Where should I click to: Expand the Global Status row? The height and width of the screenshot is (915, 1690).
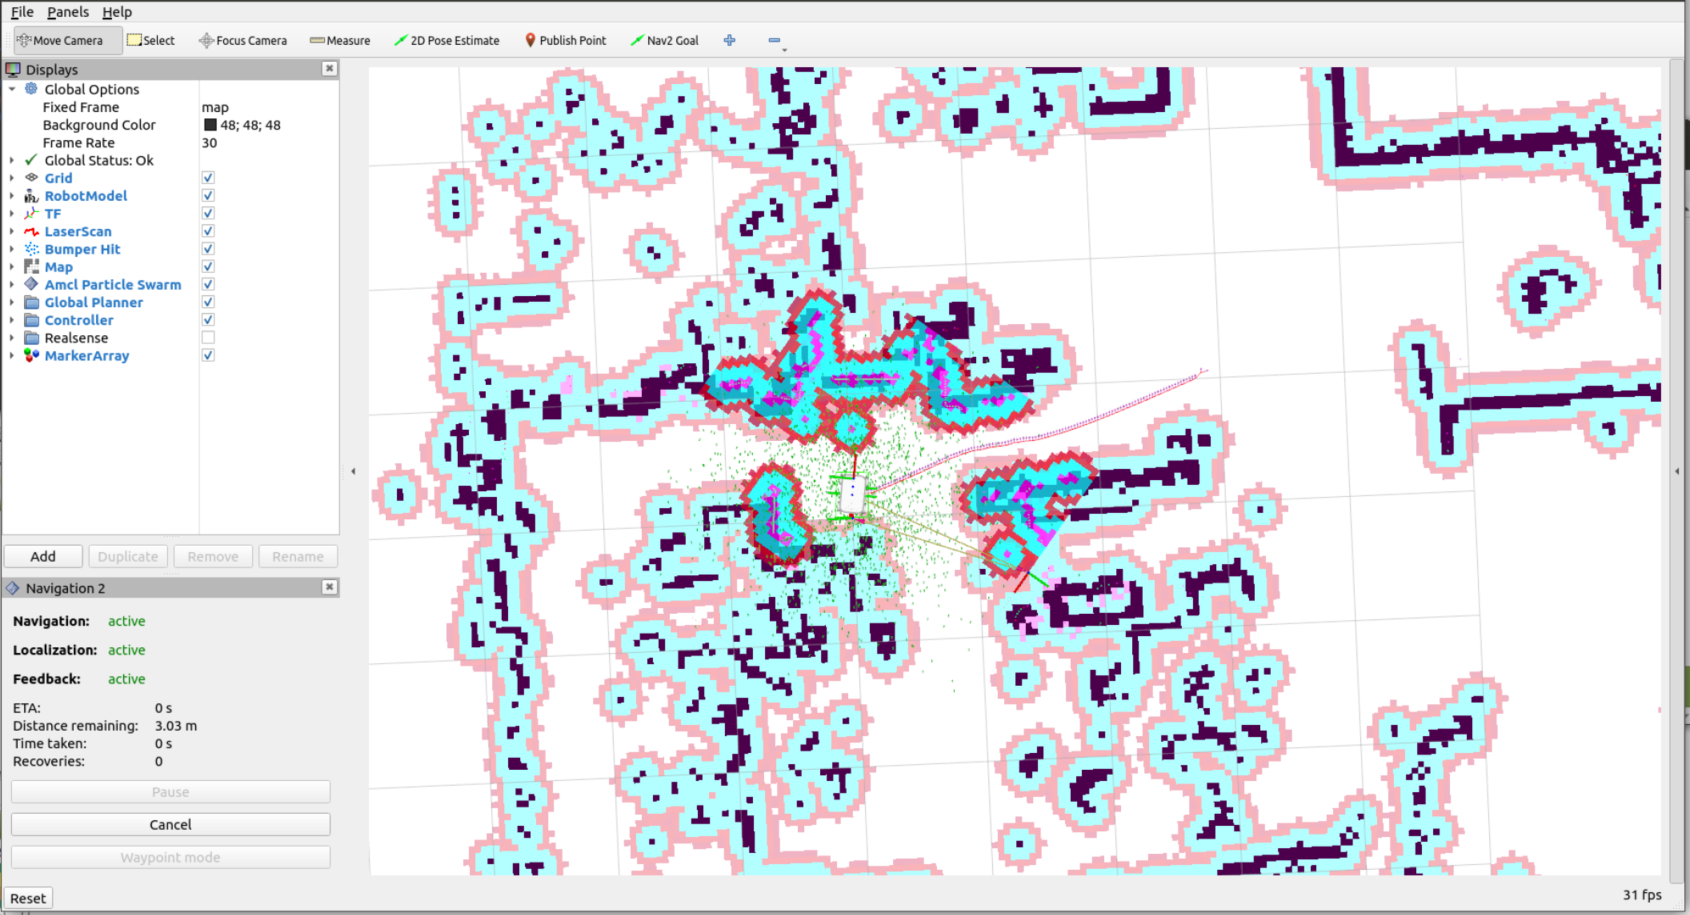click(x=12, y=160)
